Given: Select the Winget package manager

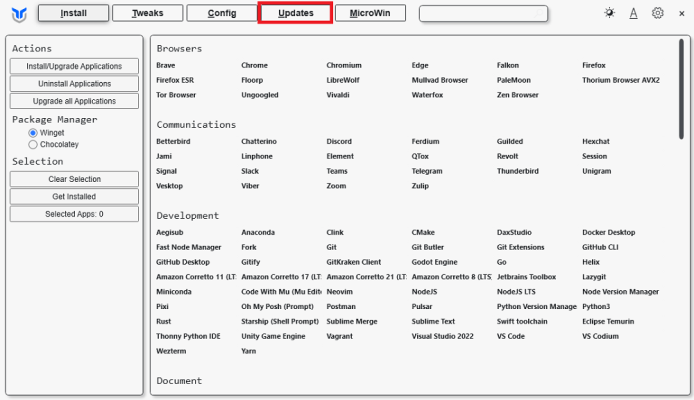Looking at the screenshot, I should (33, 132).
